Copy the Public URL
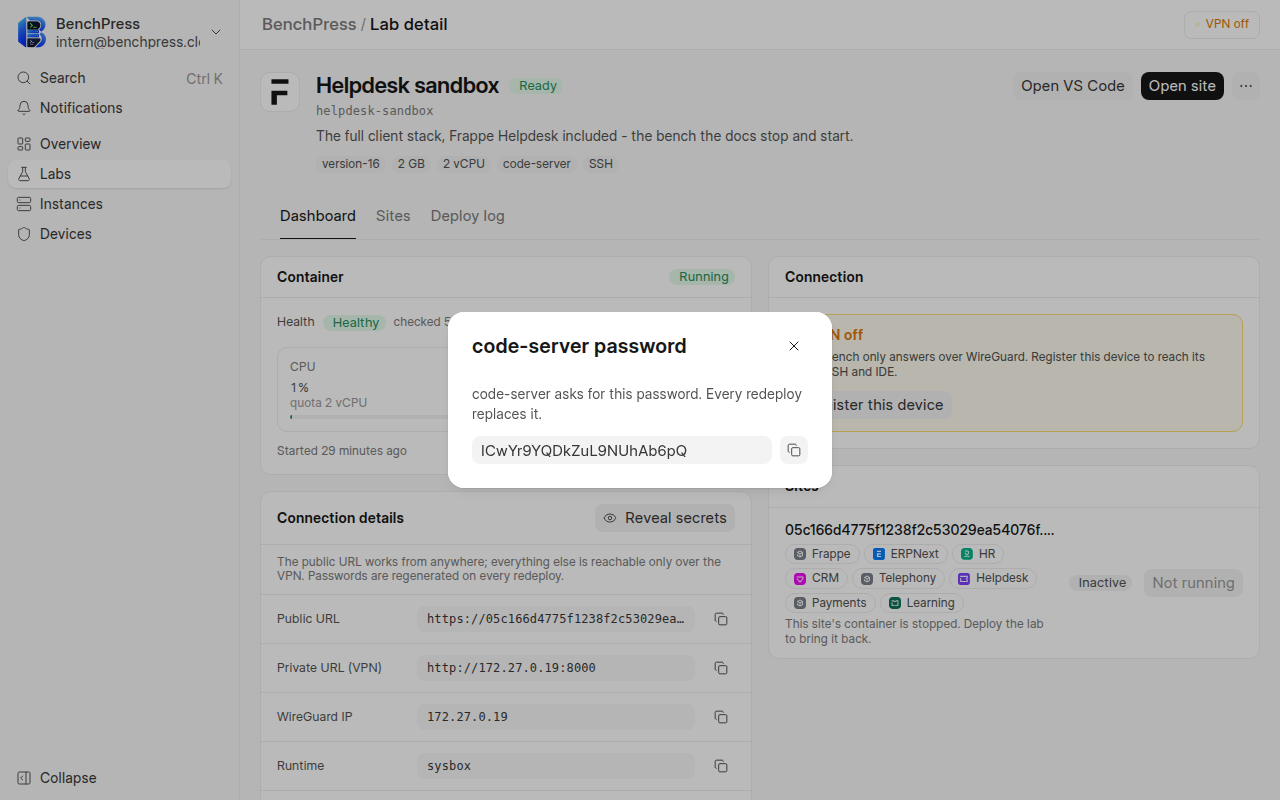This screenshot has width=1280, height=800. 720,619
